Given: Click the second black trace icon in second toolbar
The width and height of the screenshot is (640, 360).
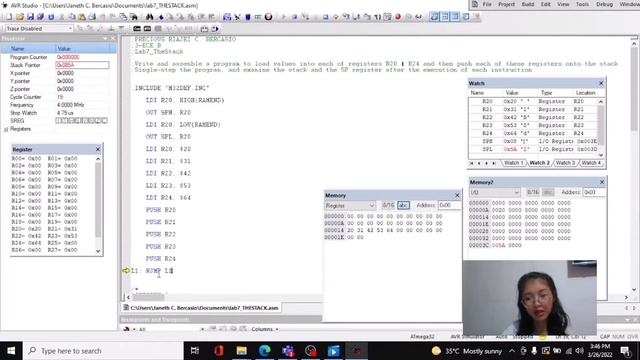Looking at the screenshot, I should 147,29.
